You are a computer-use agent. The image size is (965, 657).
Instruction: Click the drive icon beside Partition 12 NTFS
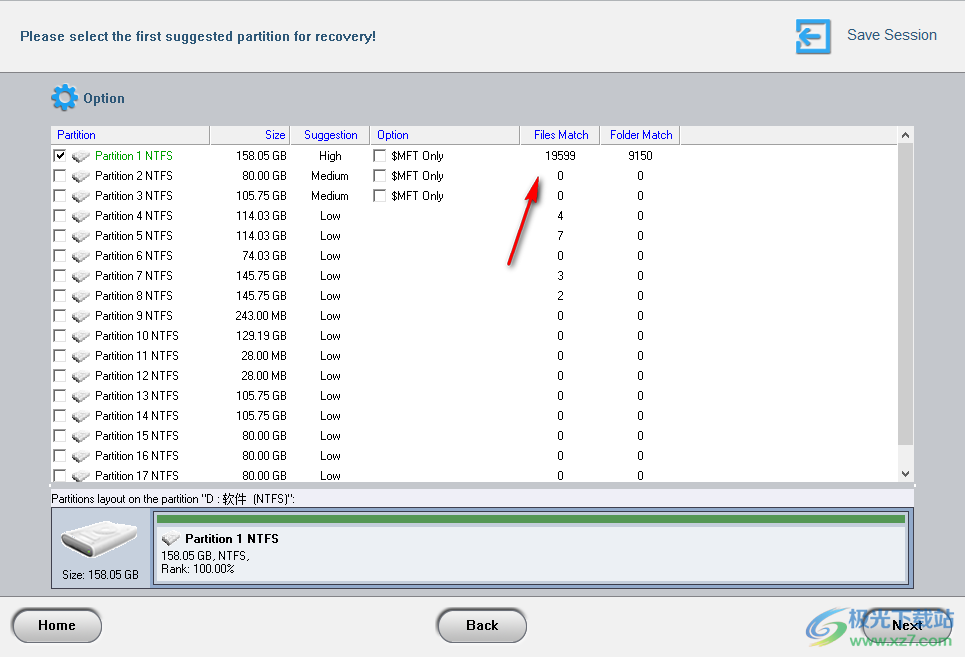pos(81,376)
